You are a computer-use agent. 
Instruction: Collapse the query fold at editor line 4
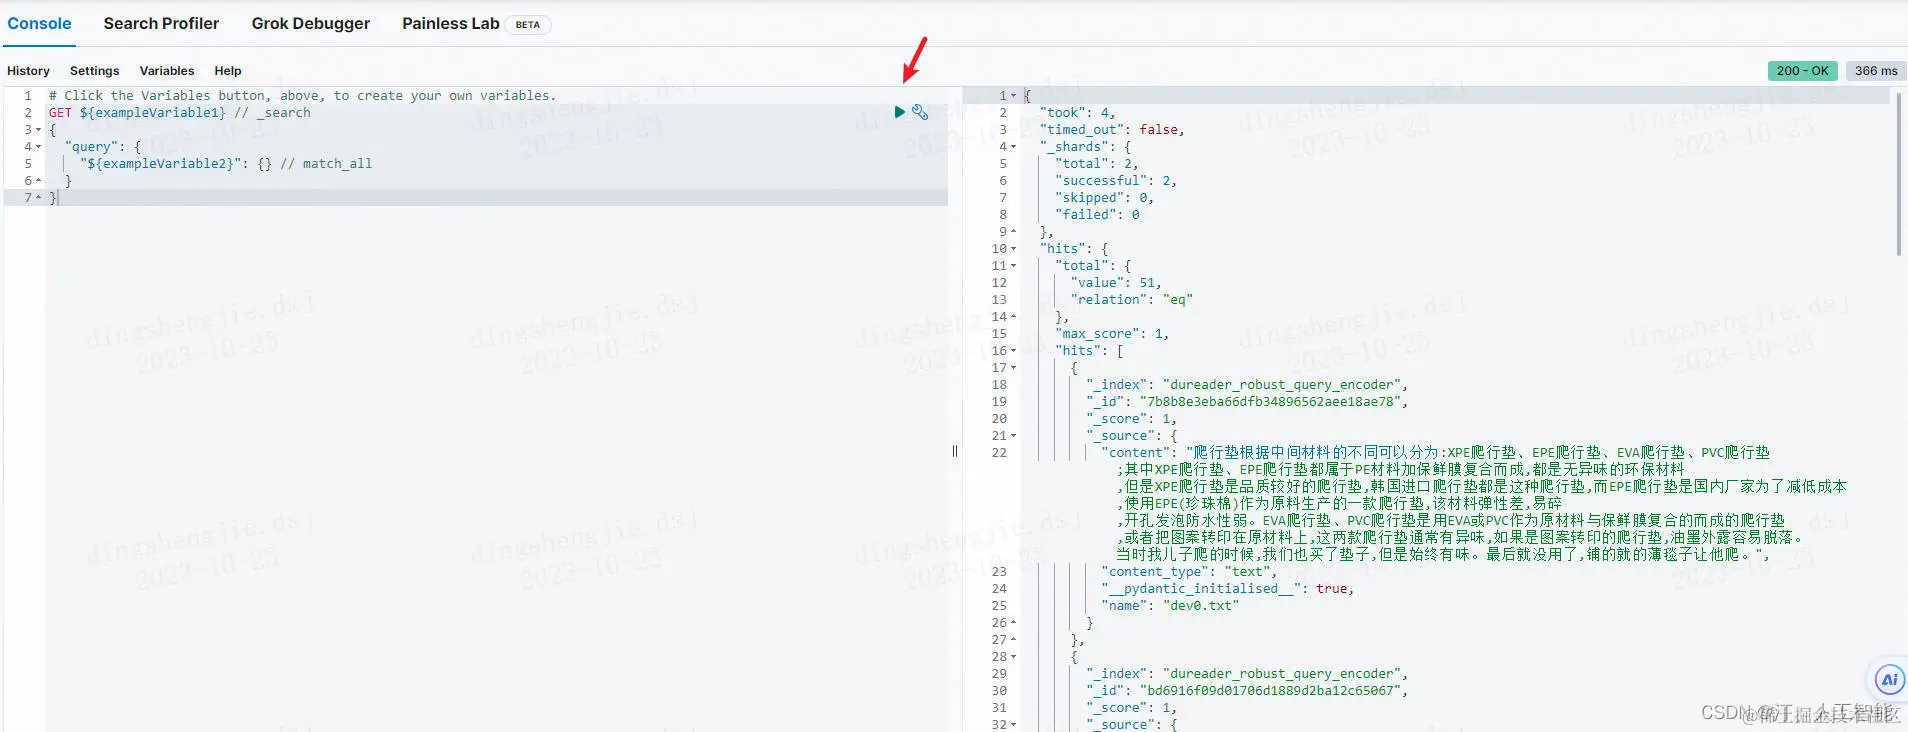click(38, 147)
